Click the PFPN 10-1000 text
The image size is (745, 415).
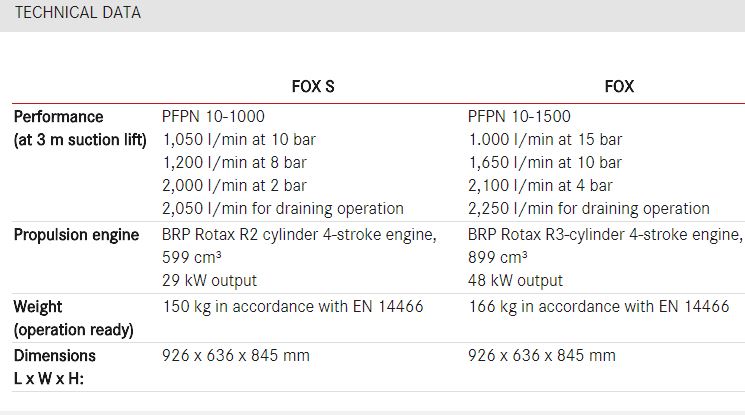coord(213,116)
